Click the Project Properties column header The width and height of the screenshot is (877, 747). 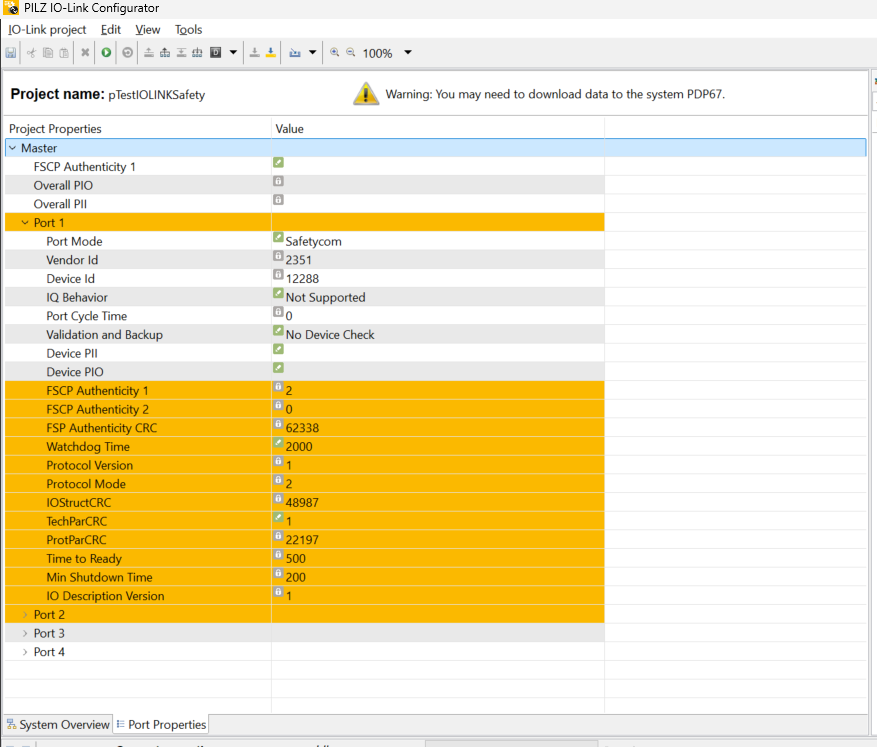pyautogui.click(x=55, y=129)
